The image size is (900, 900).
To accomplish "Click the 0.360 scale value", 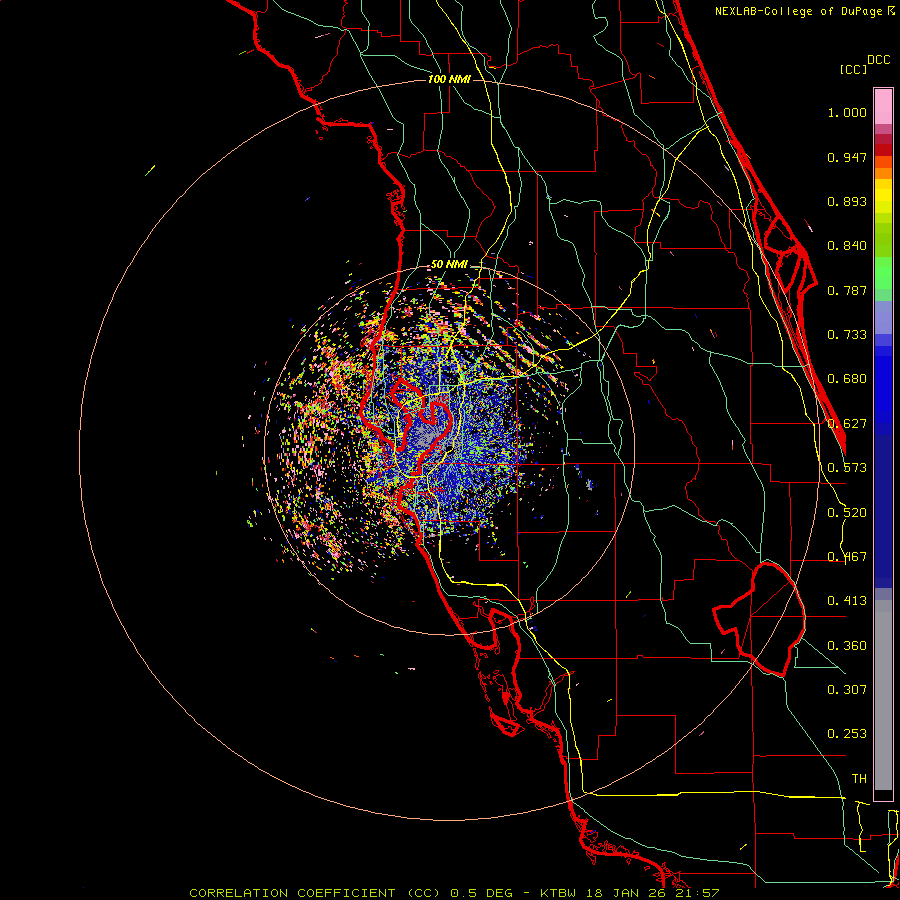I will [847, 646].
